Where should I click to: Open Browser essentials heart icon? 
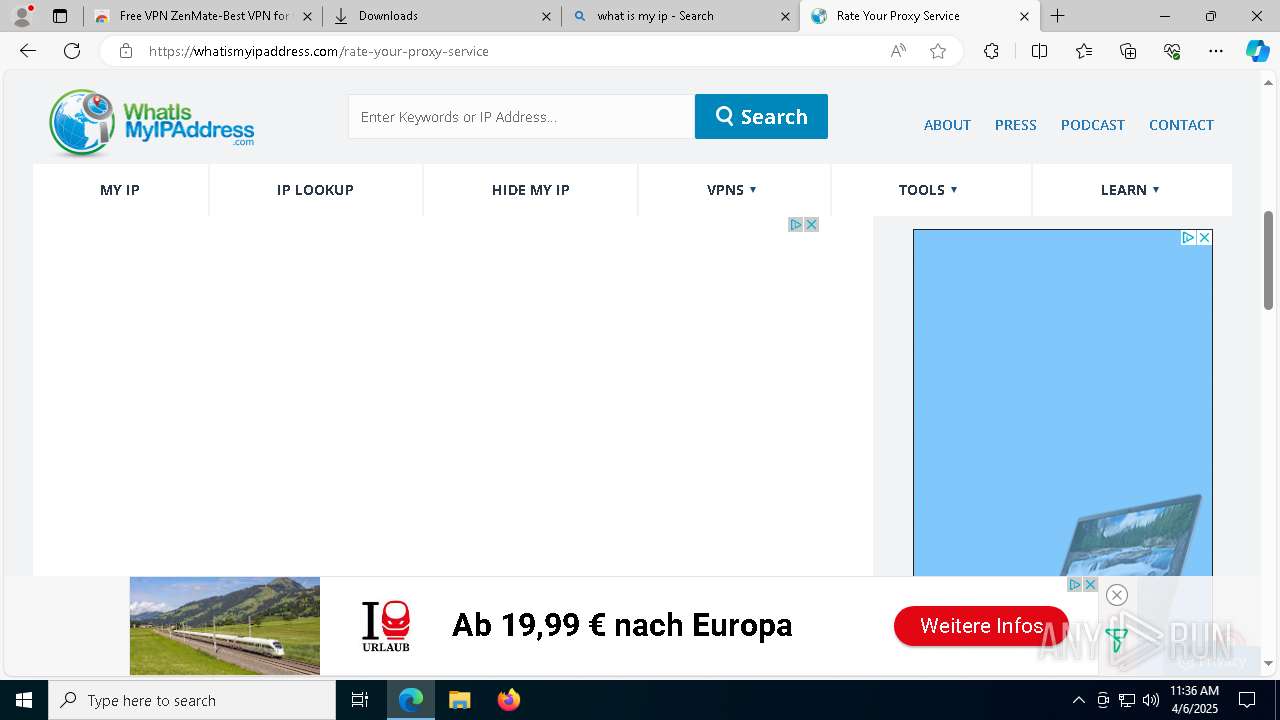tap(1172, 51)
